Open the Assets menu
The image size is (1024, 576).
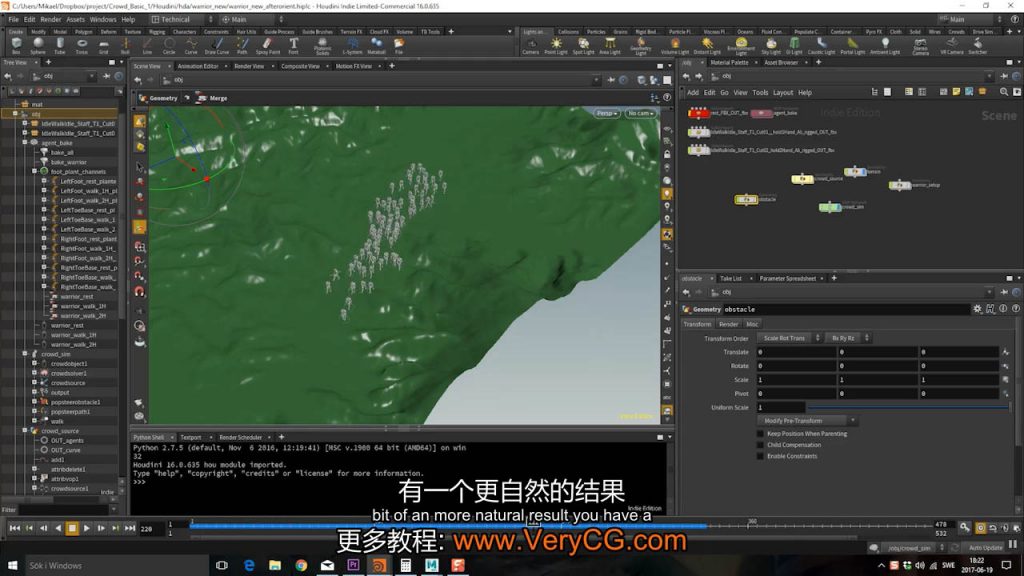[75, 20]
